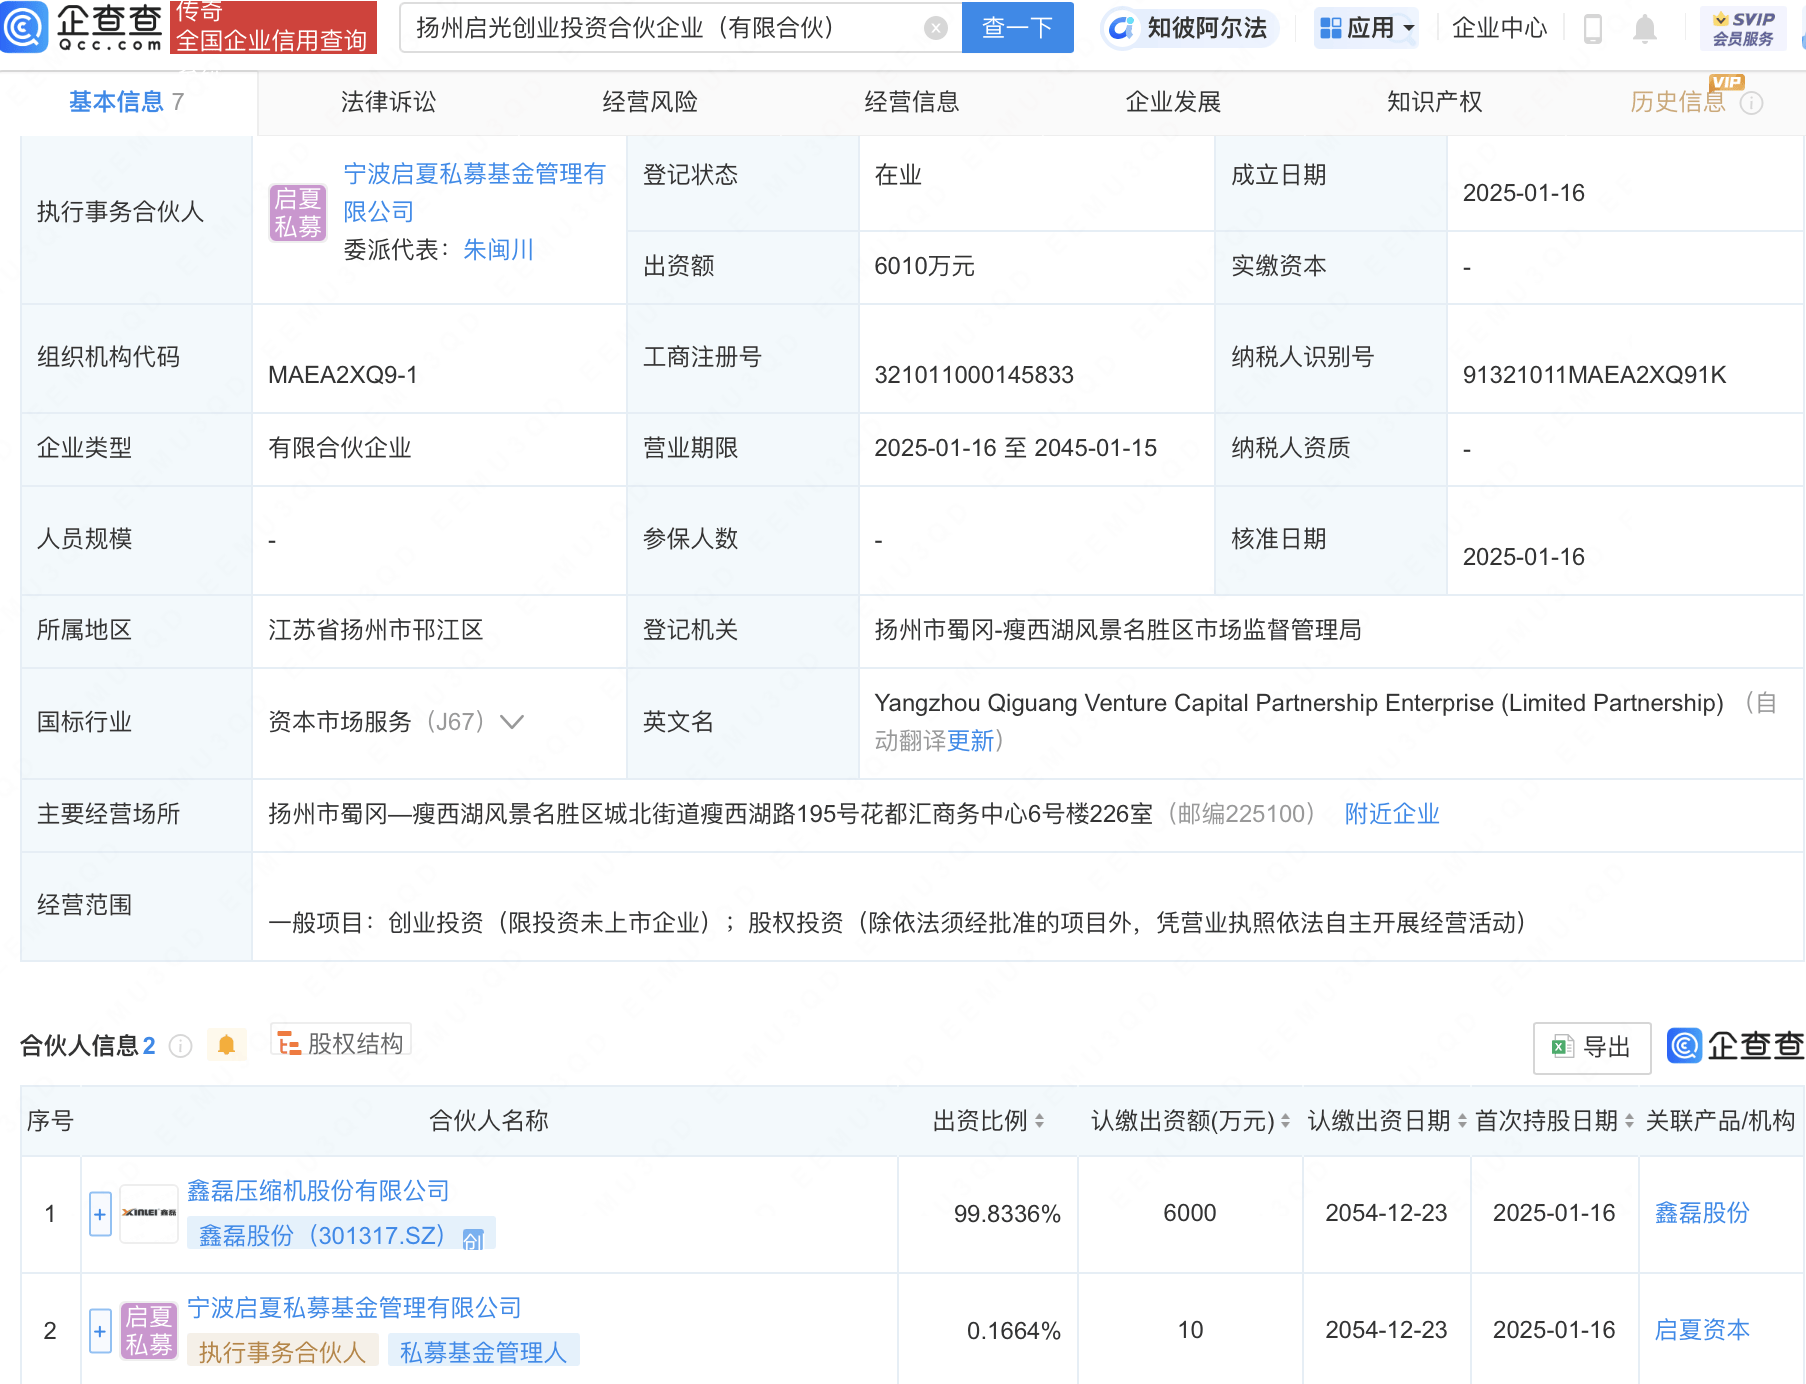Click the bell icon beside 合伙人信息

pos(227,1044)
